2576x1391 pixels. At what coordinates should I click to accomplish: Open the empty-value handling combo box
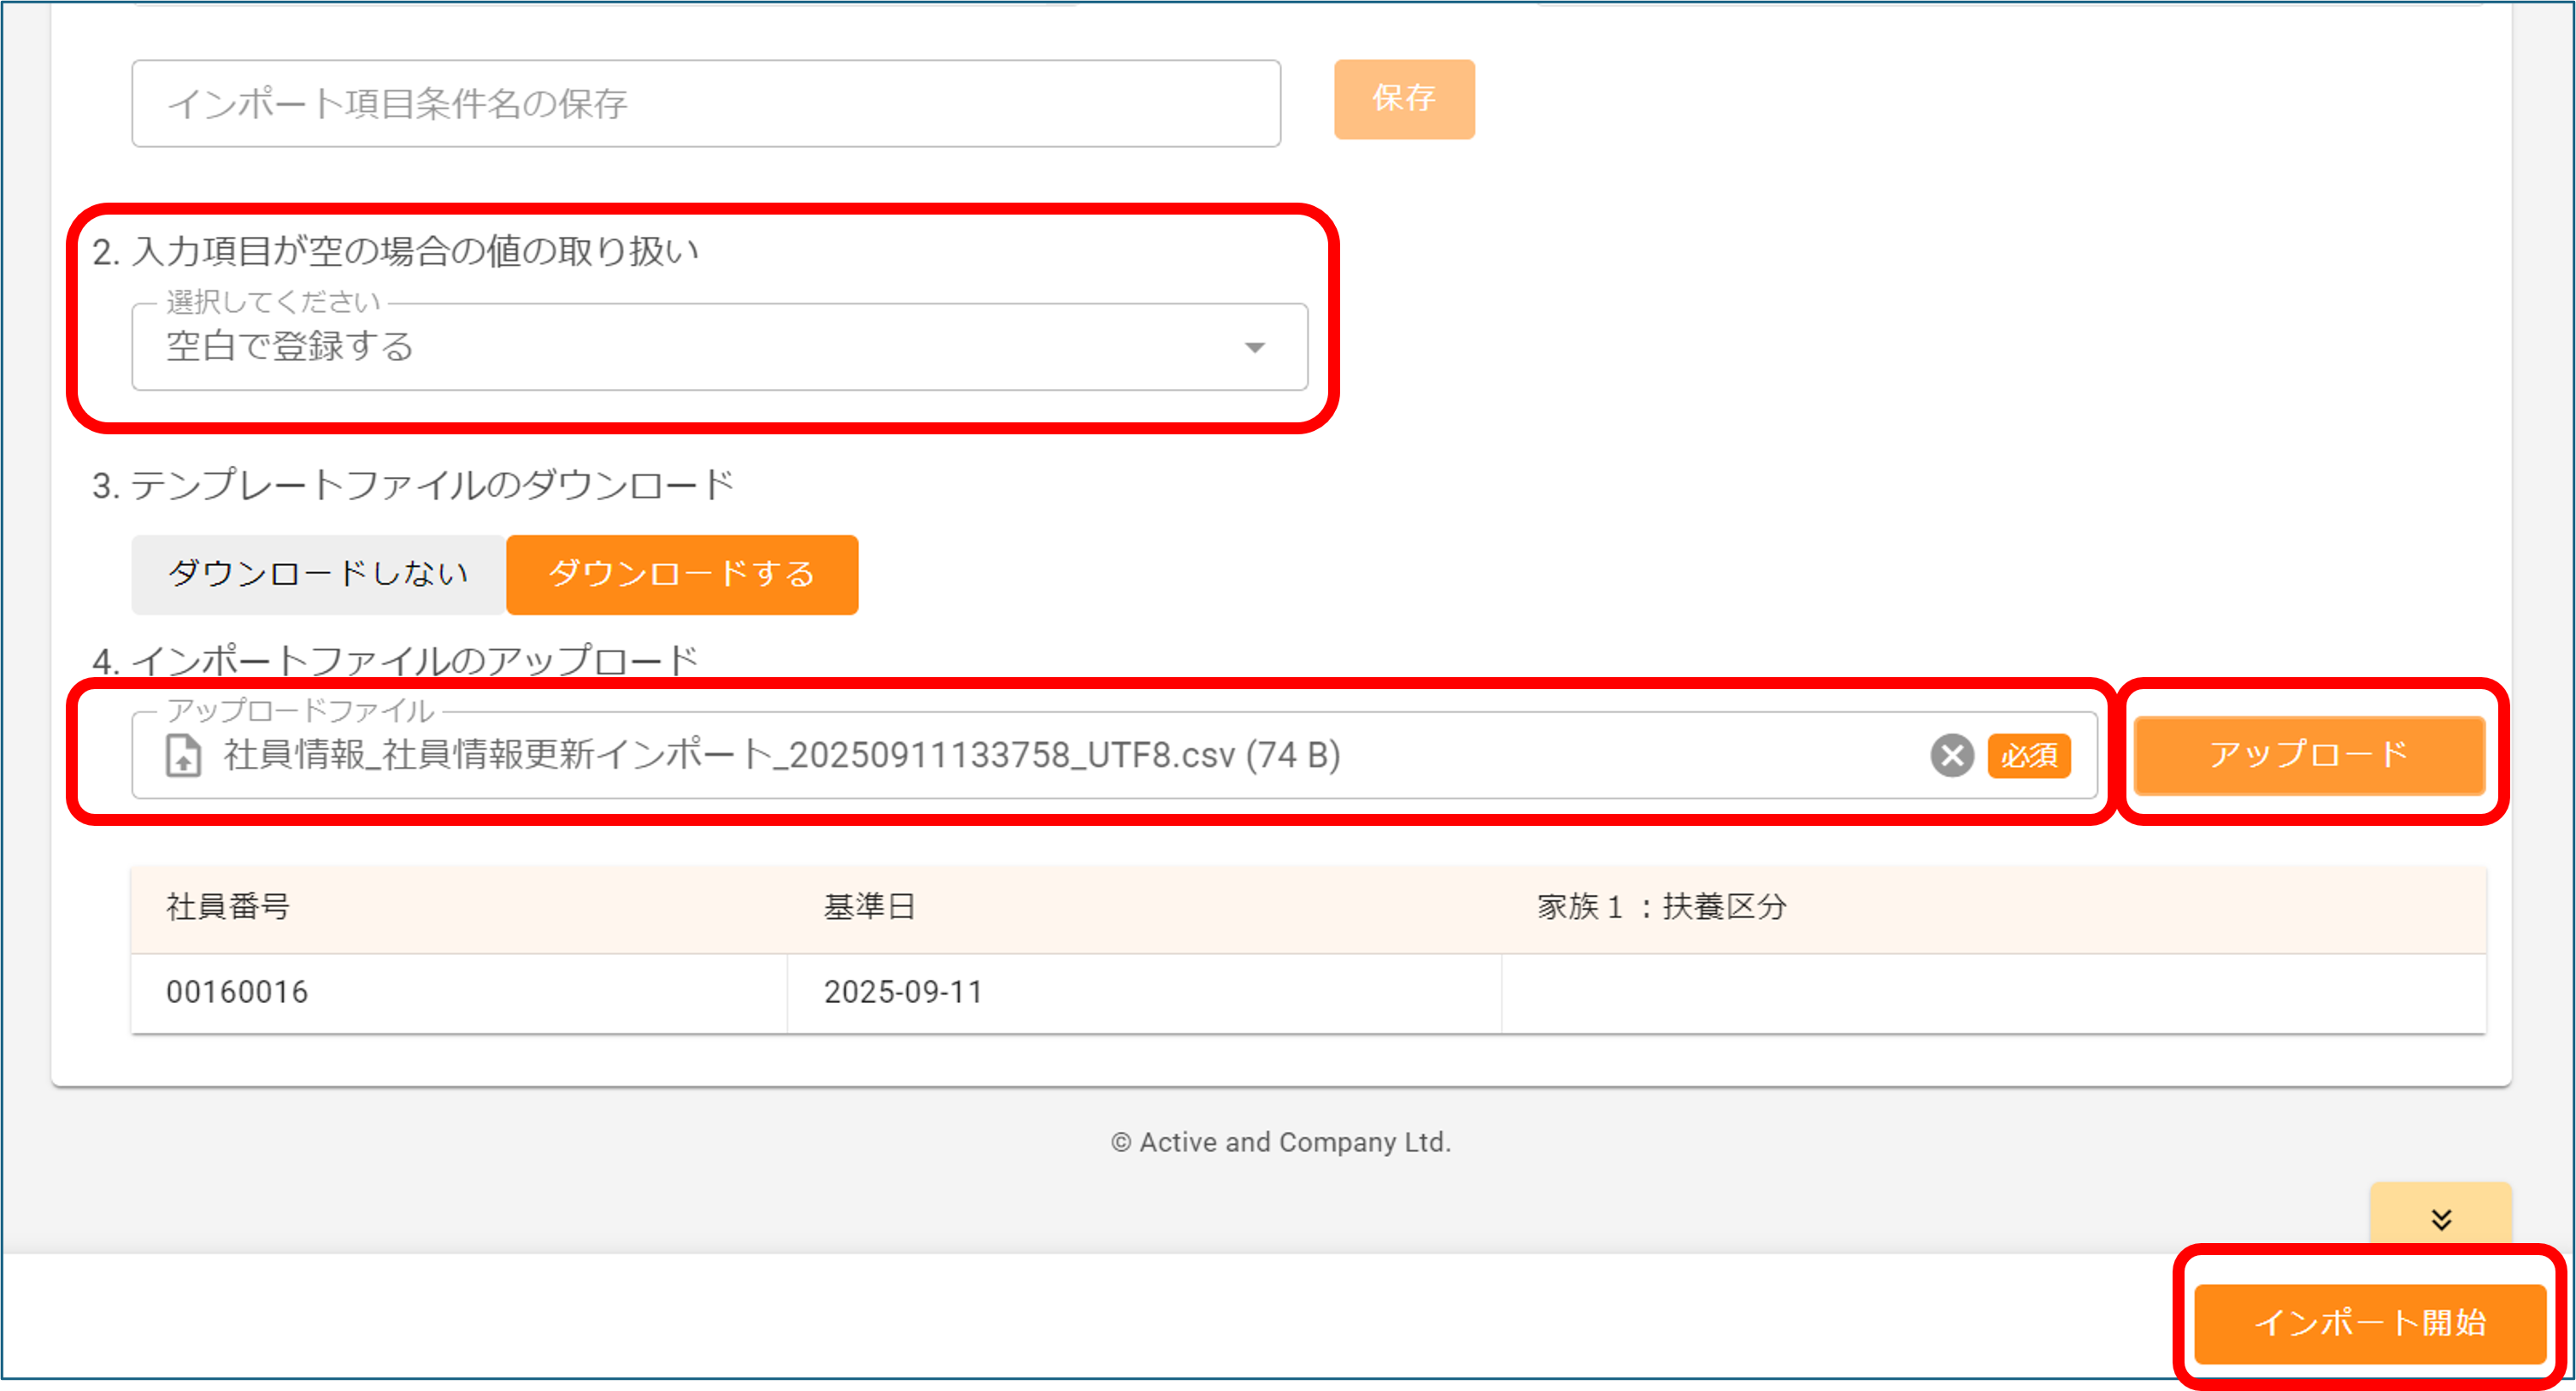(x=700, y=347)
